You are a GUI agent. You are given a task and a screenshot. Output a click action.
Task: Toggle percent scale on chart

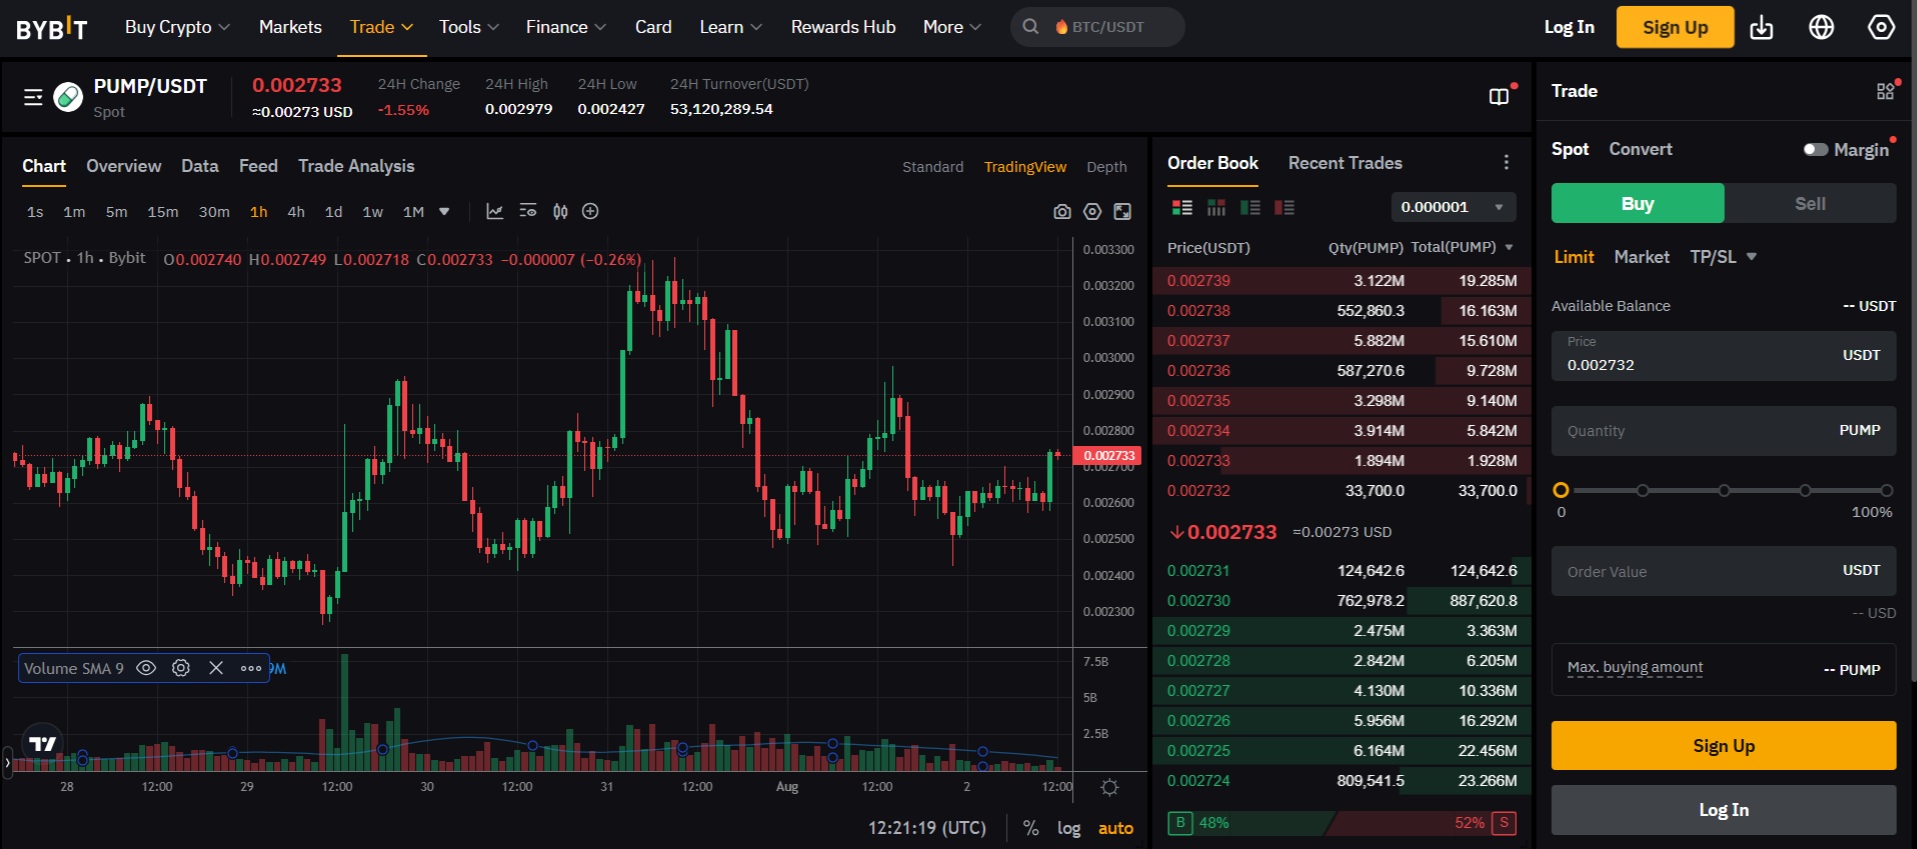(1031, 828)
